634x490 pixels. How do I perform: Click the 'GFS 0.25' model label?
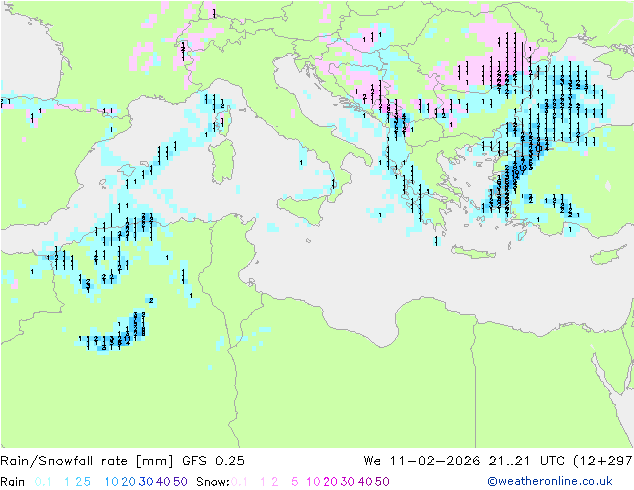[213, 461]
